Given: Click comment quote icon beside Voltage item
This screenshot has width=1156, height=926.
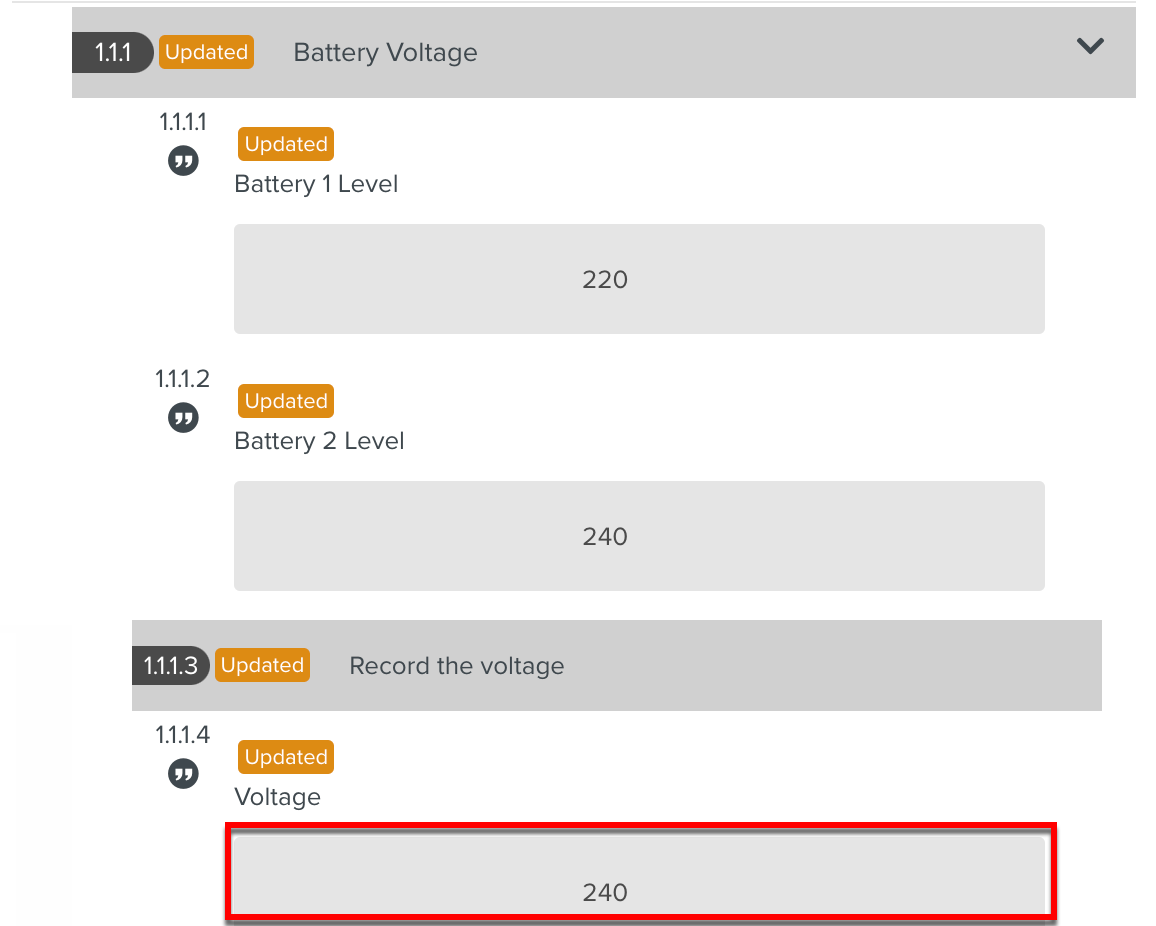Looking at the screenshot, I should [183, 774].
